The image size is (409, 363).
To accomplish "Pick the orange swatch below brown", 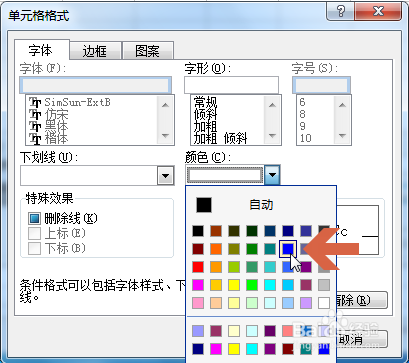I will click(x=216, y=249).
